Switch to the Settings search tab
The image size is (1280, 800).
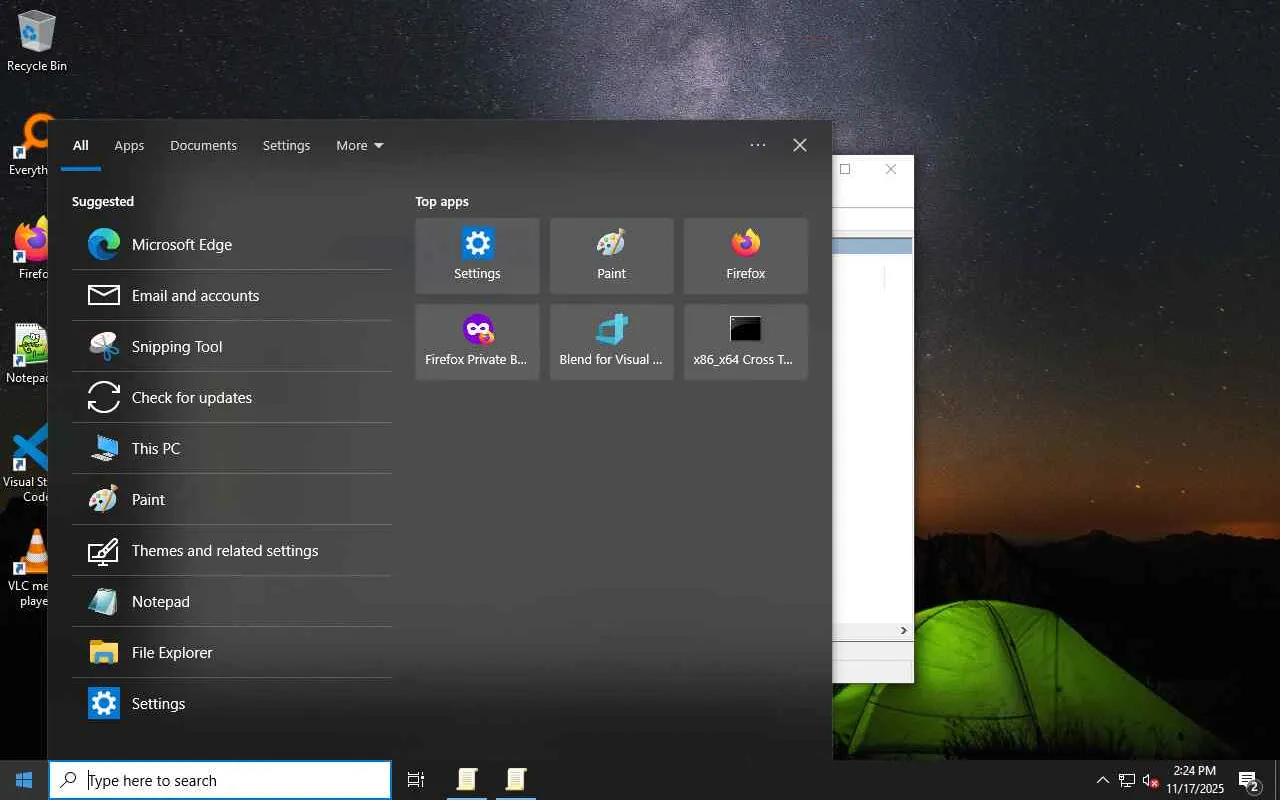[x=286, y=145]
